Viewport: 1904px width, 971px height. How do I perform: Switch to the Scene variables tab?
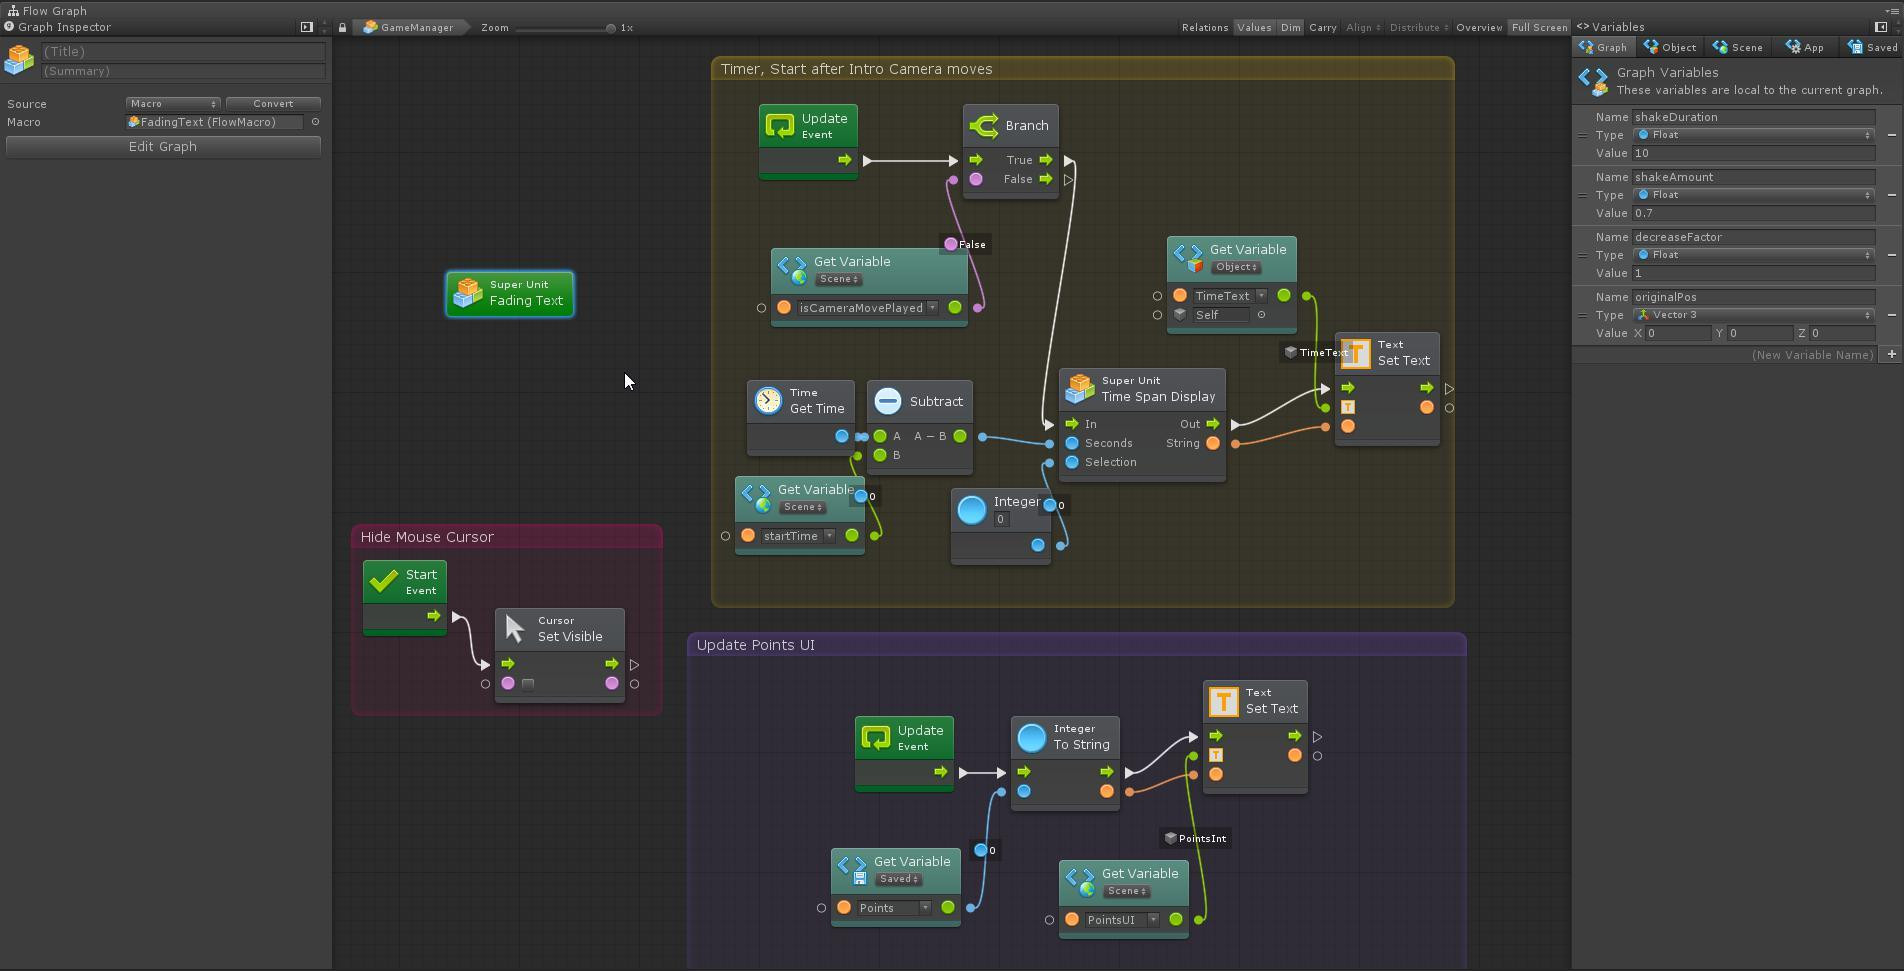1738,47
